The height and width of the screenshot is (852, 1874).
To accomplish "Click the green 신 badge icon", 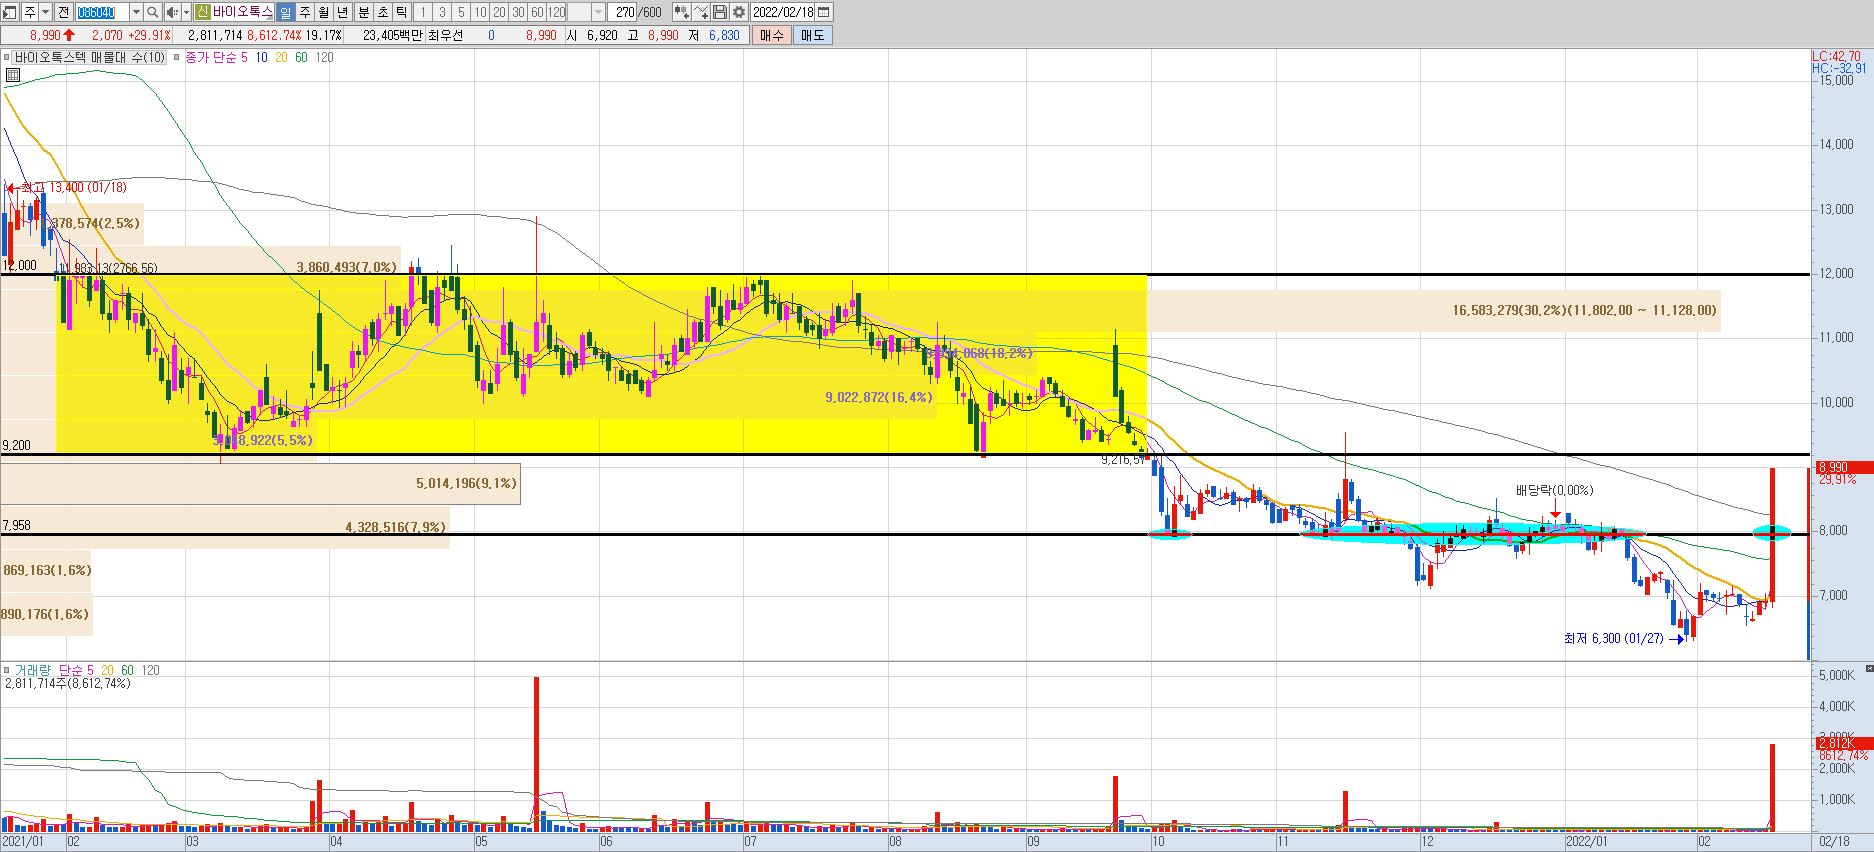I will pyautogui.click(x=202, y=12).
